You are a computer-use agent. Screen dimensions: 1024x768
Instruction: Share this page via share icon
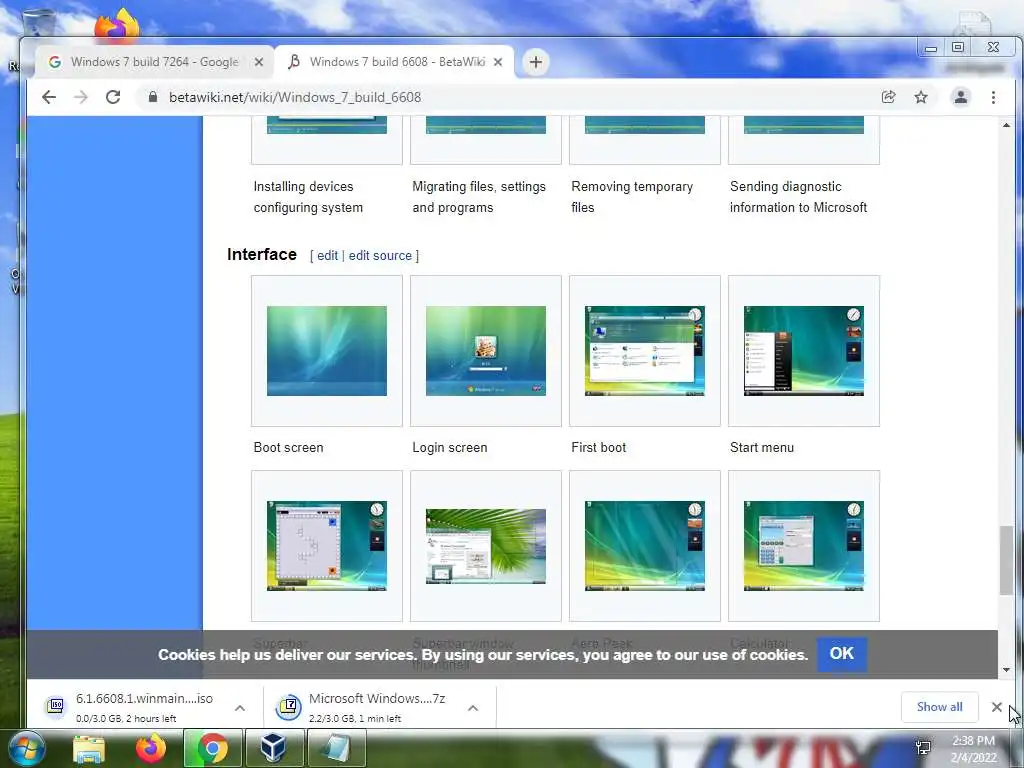coord(888,97)
